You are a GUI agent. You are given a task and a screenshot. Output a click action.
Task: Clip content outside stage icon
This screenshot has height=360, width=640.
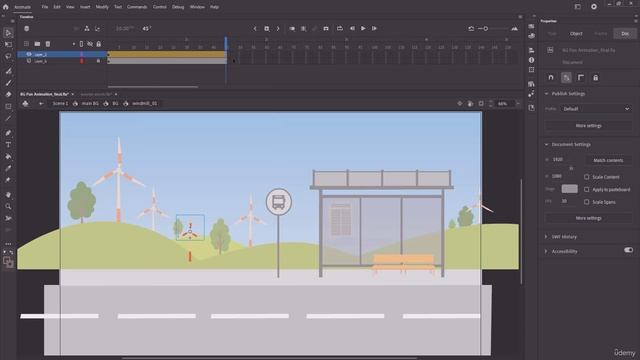[x=481, y=104]
